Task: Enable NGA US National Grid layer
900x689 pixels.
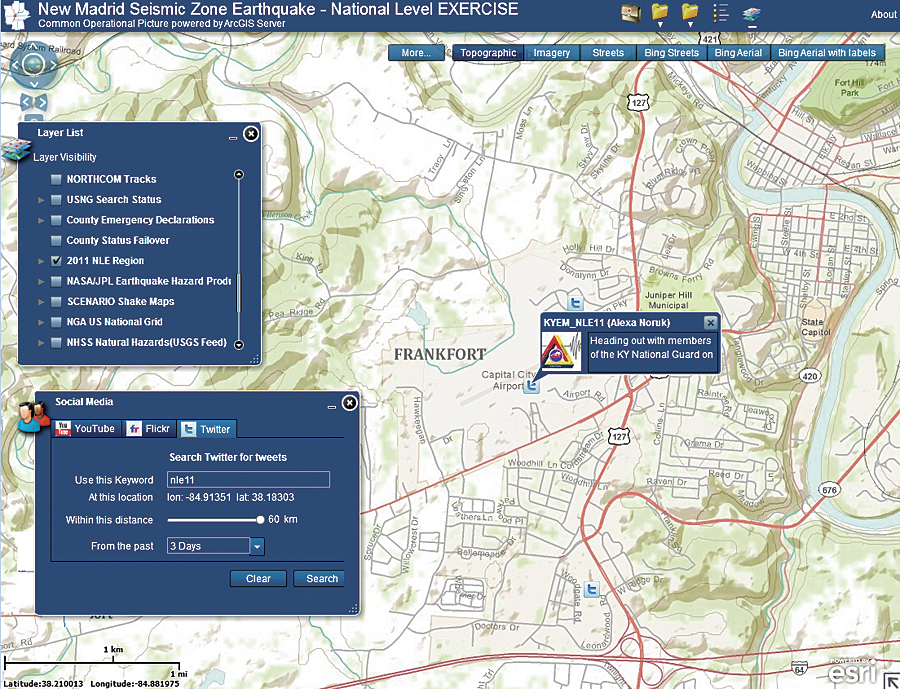Action: point(56,322)
